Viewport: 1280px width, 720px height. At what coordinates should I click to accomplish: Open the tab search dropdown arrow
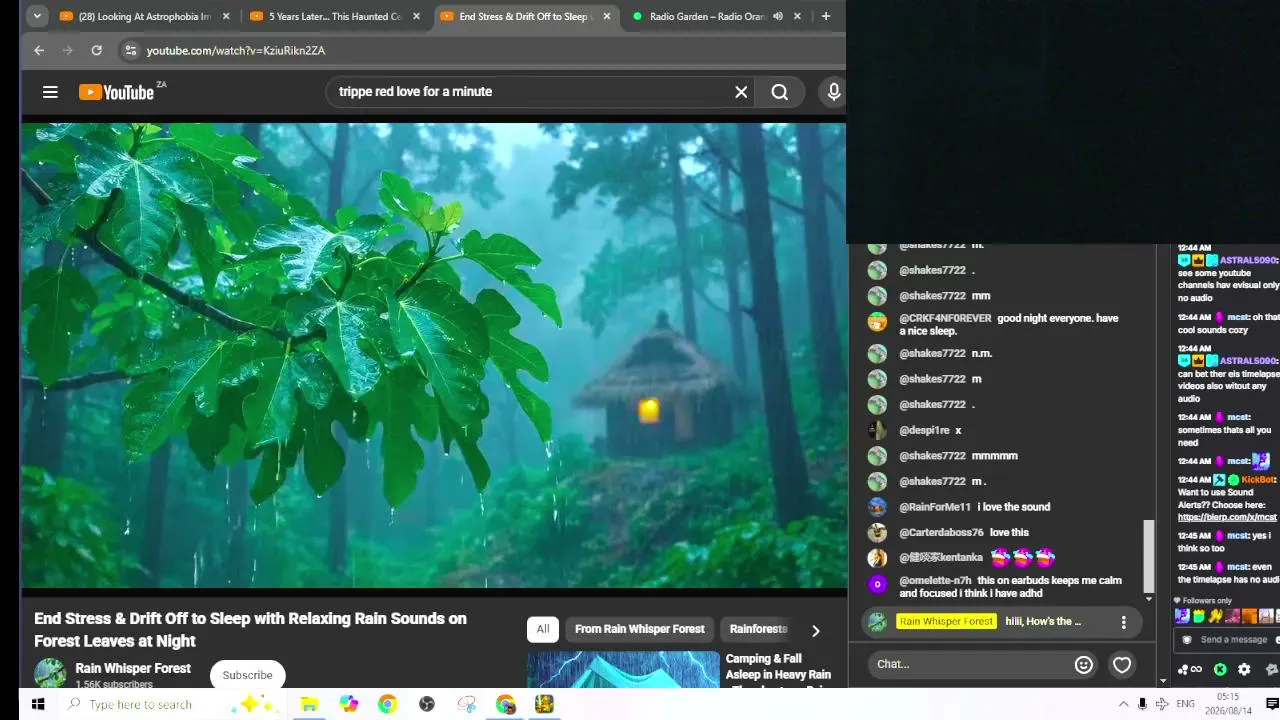(x=37, y=16)
